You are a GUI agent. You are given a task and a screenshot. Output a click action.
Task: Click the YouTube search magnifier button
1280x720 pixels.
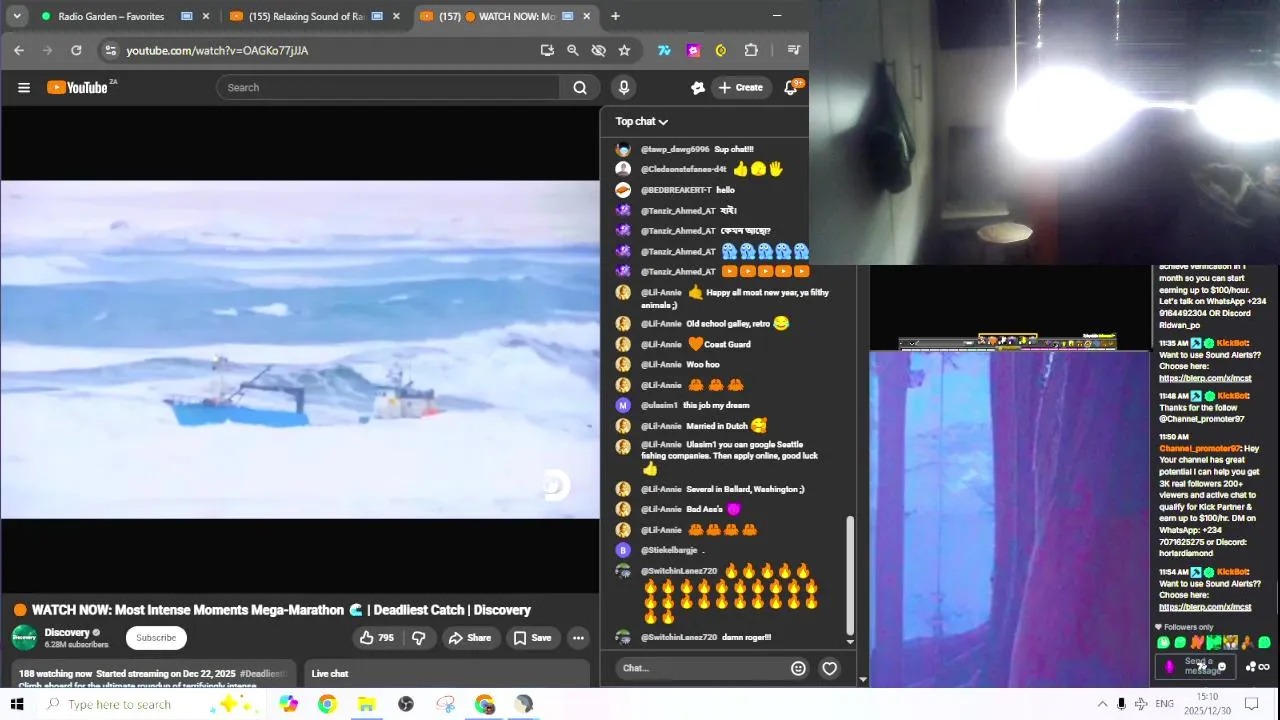pyautogui.click(x=580, y=88)
